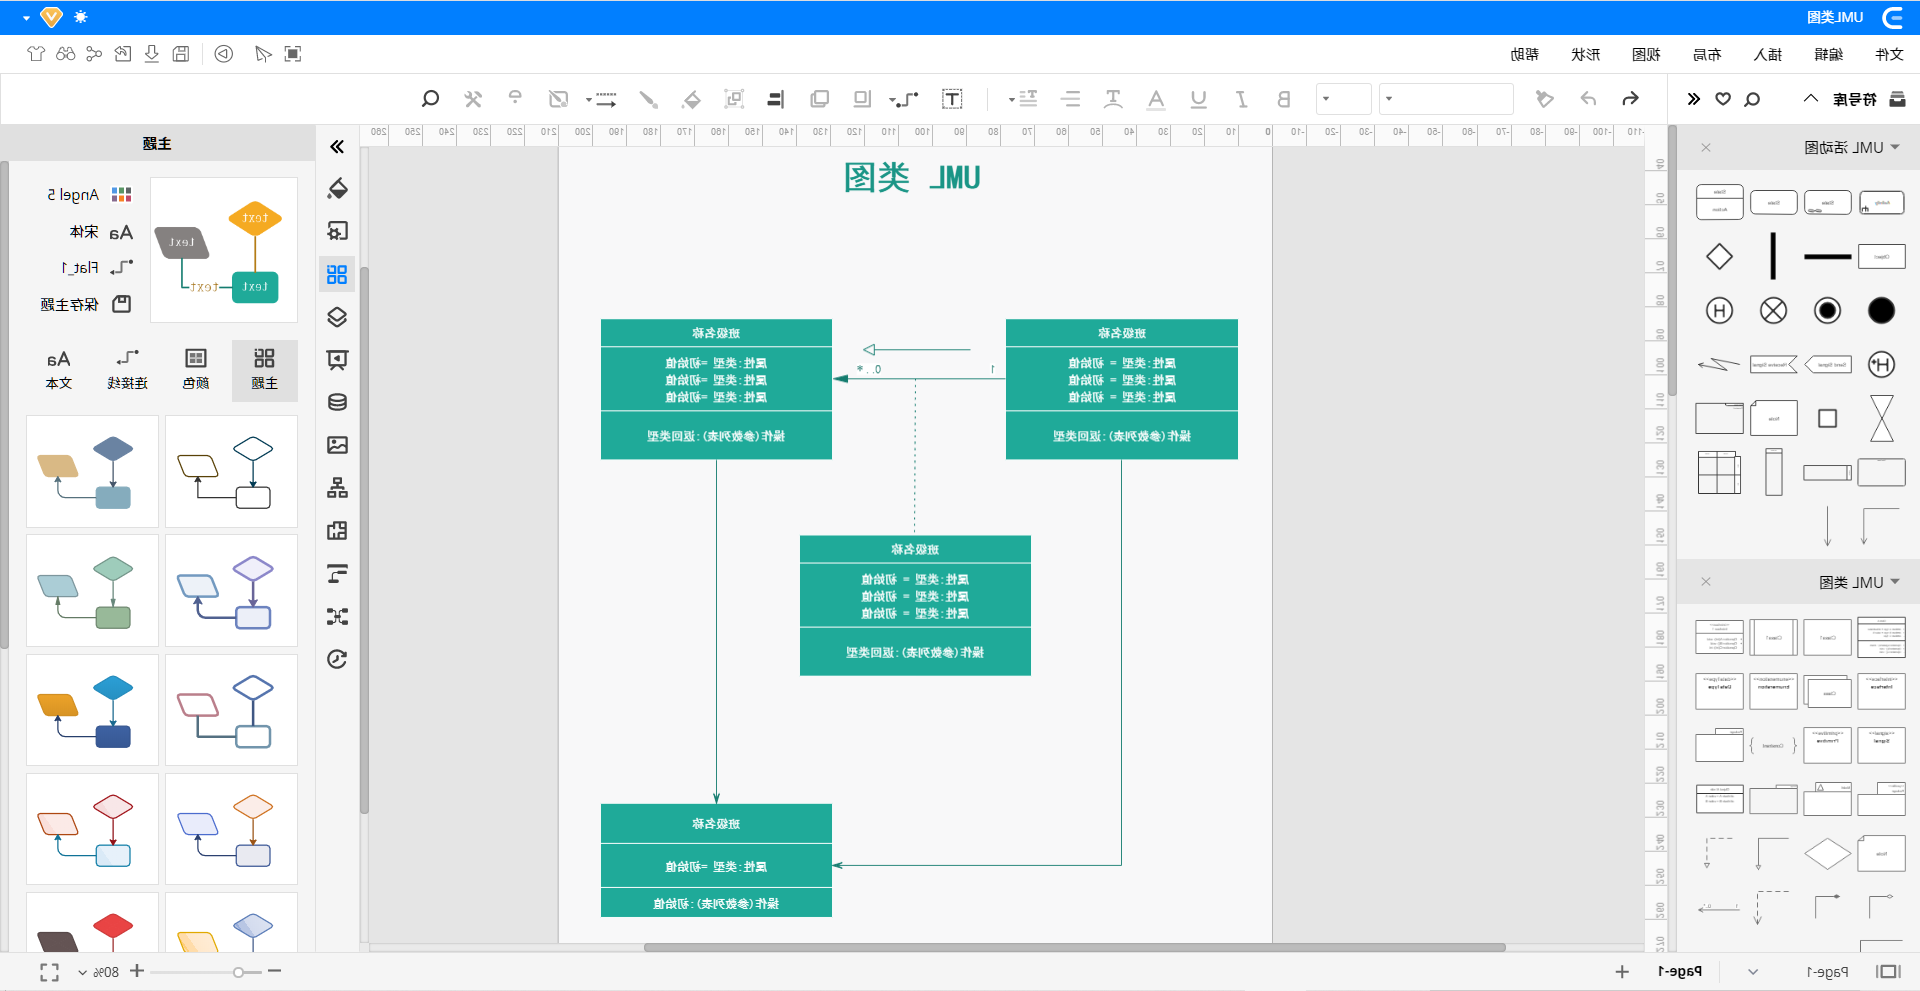Open the page list dropdown arrow
Screen dimensions: 1920x991
pos(1753,971)
